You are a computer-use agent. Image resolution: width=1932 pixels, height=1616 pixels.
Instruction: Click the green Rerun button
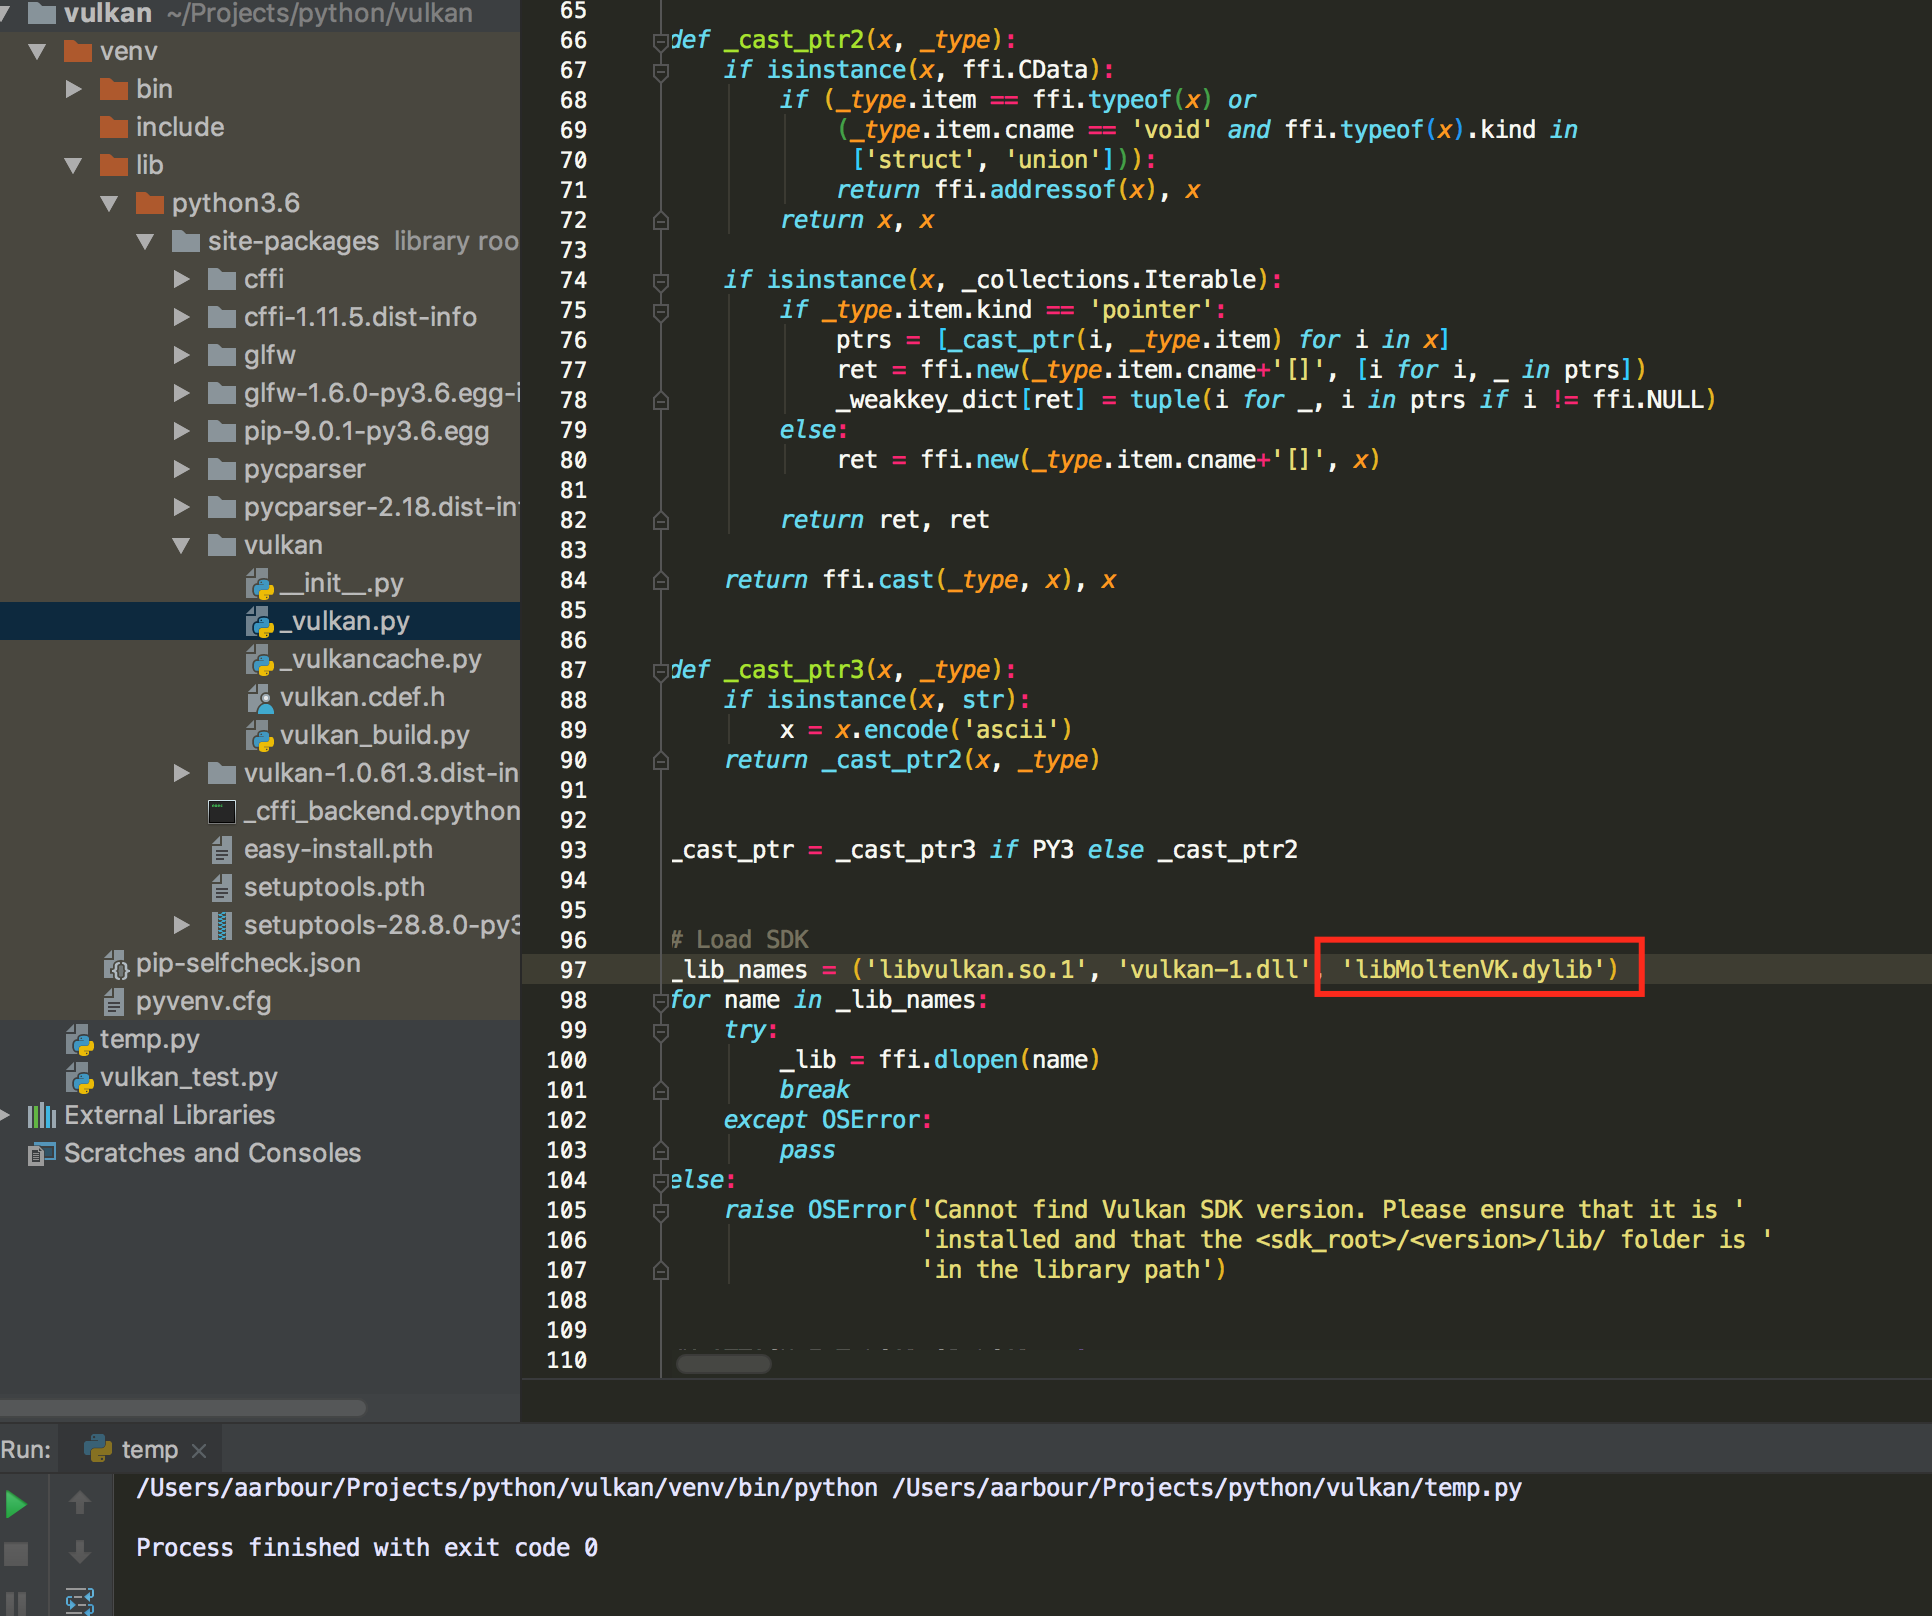pos(16,1504)
